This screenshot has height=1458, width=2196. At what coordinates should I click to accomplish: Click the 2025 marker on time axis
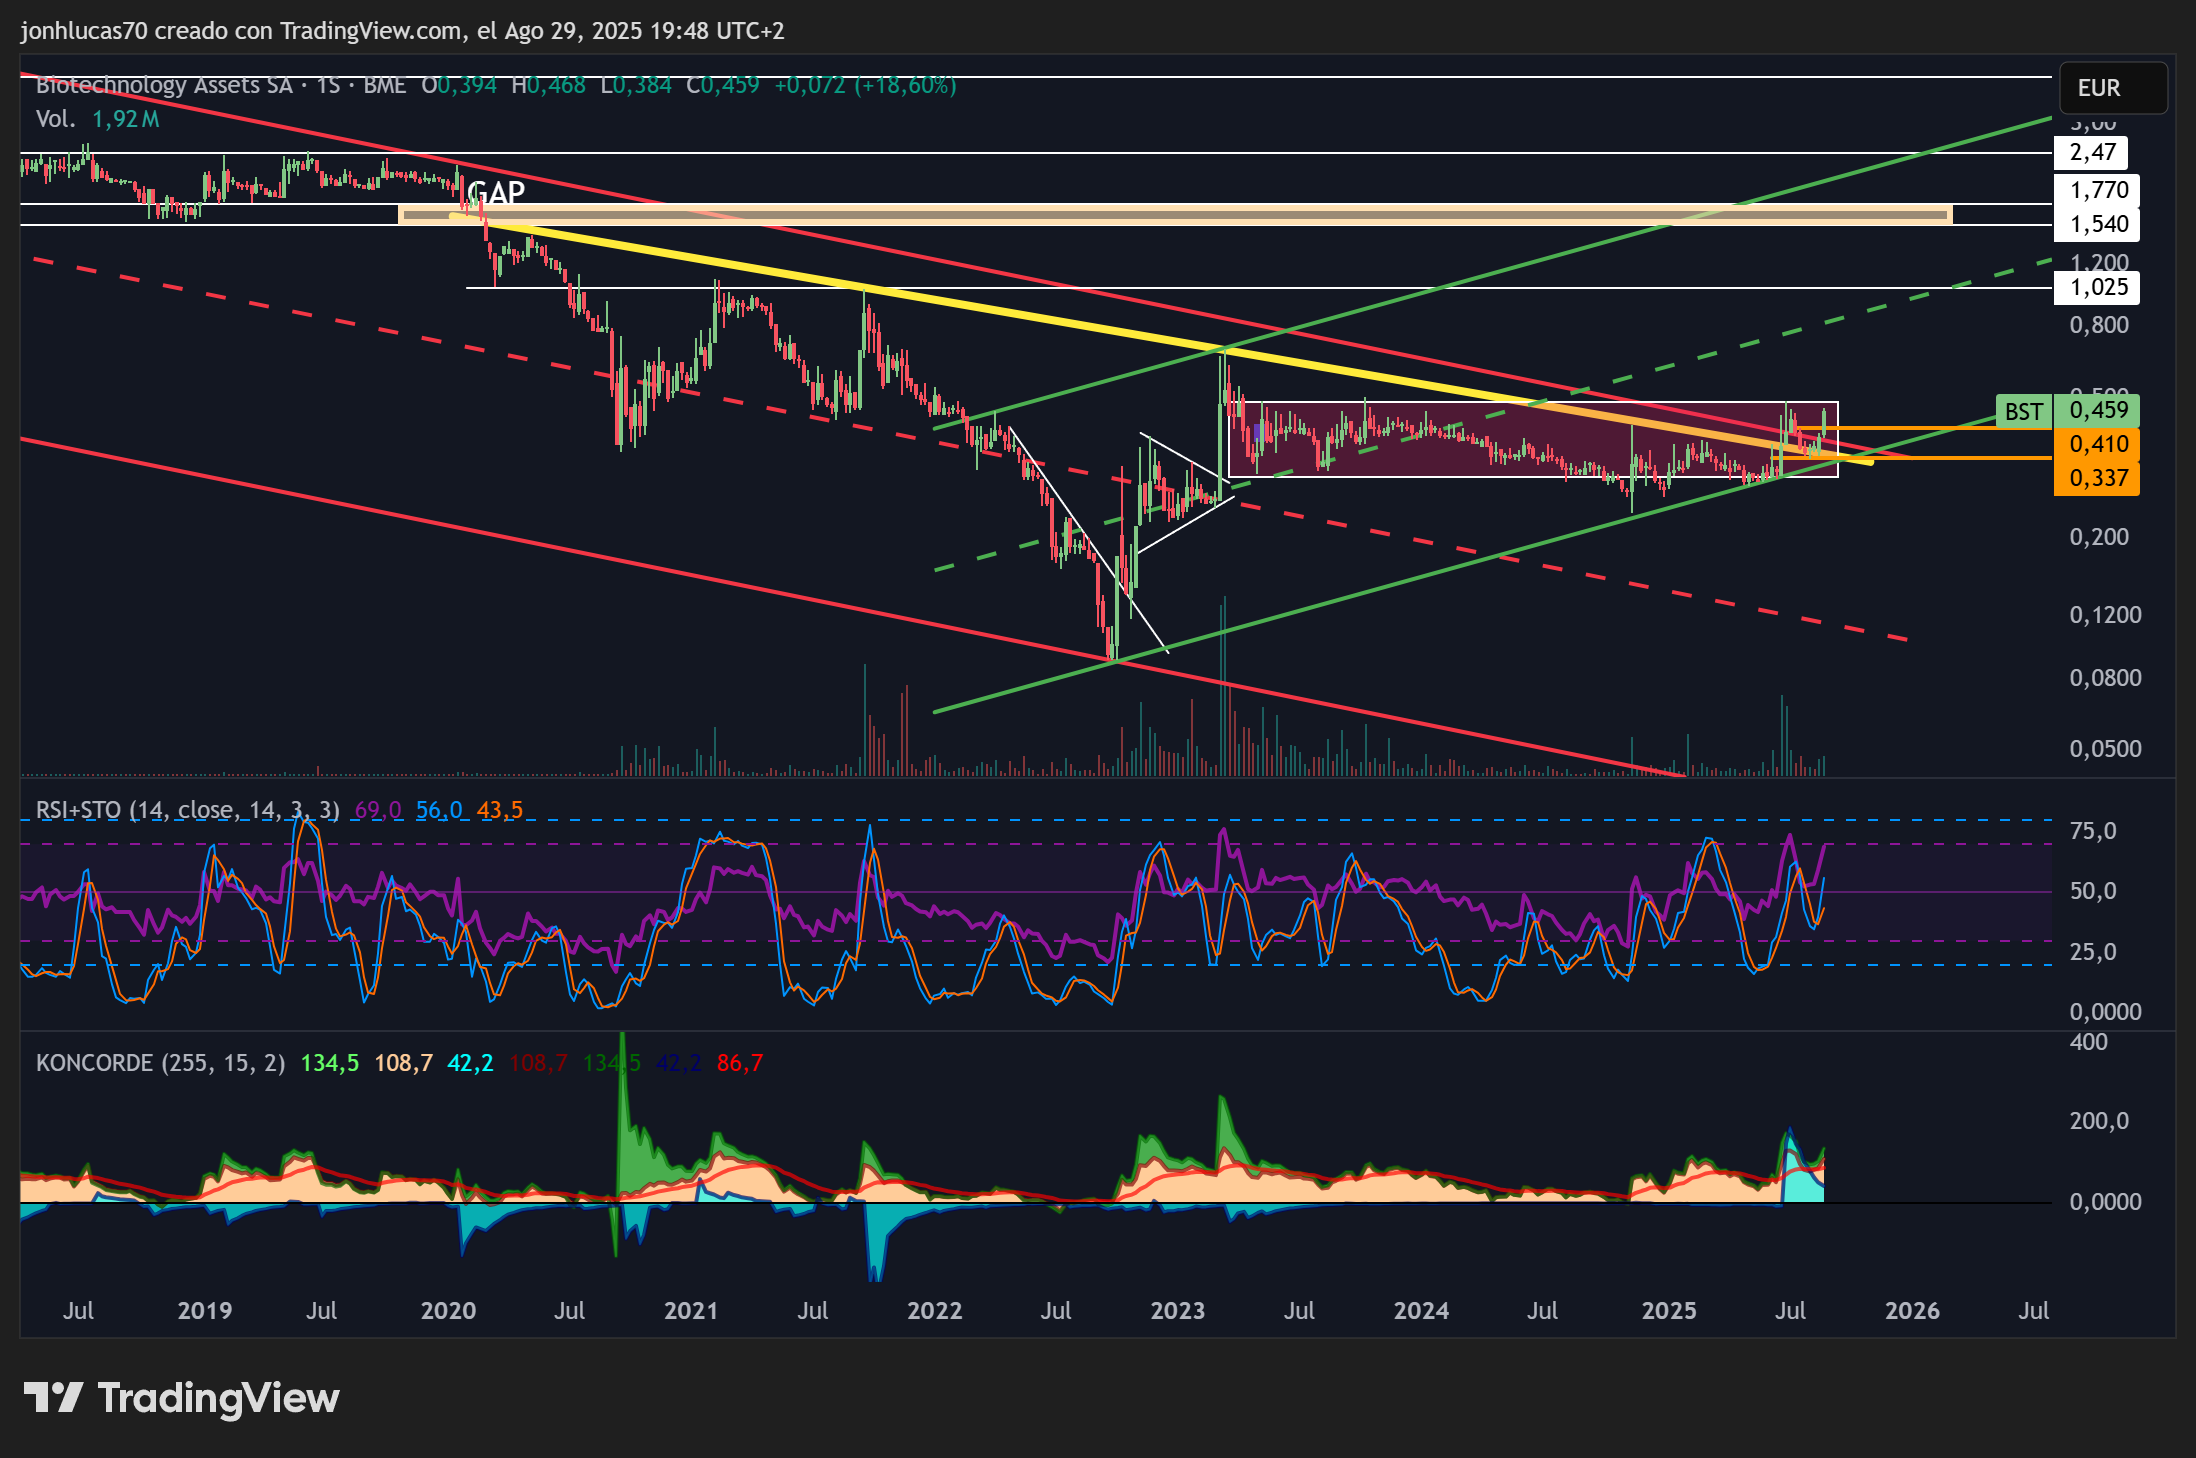point(1669,1311)
